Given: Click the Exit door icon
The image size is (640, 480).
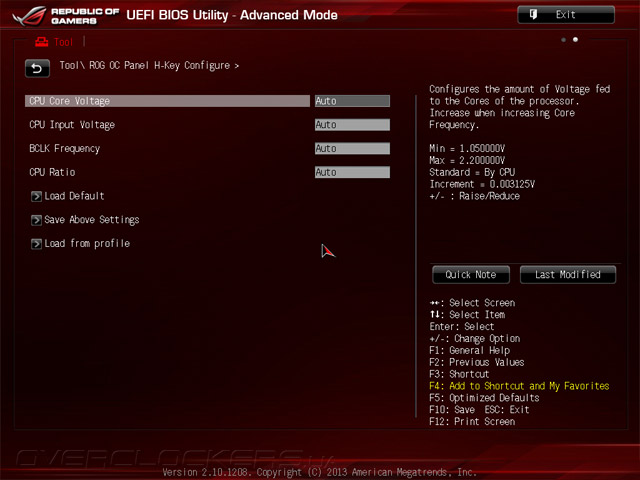Looking at the screenshot, I should pos(533,15).
